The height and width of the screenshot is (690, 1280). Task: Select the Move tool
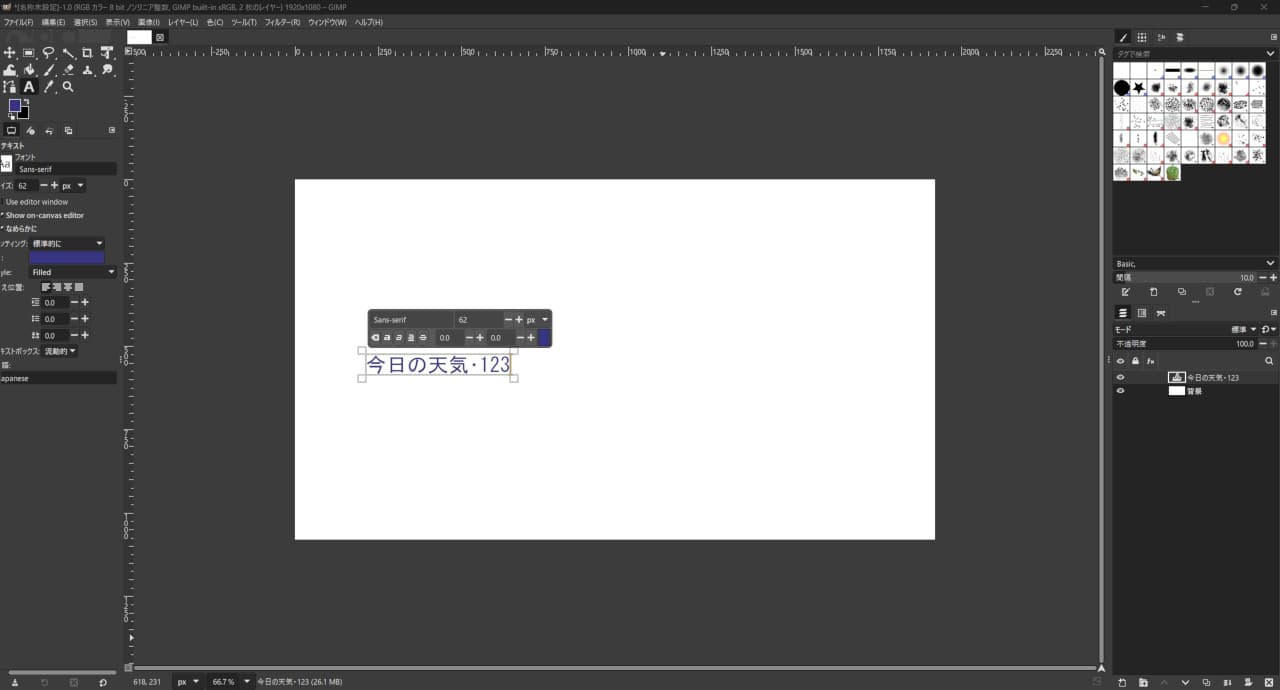click(x=10, y=53)
